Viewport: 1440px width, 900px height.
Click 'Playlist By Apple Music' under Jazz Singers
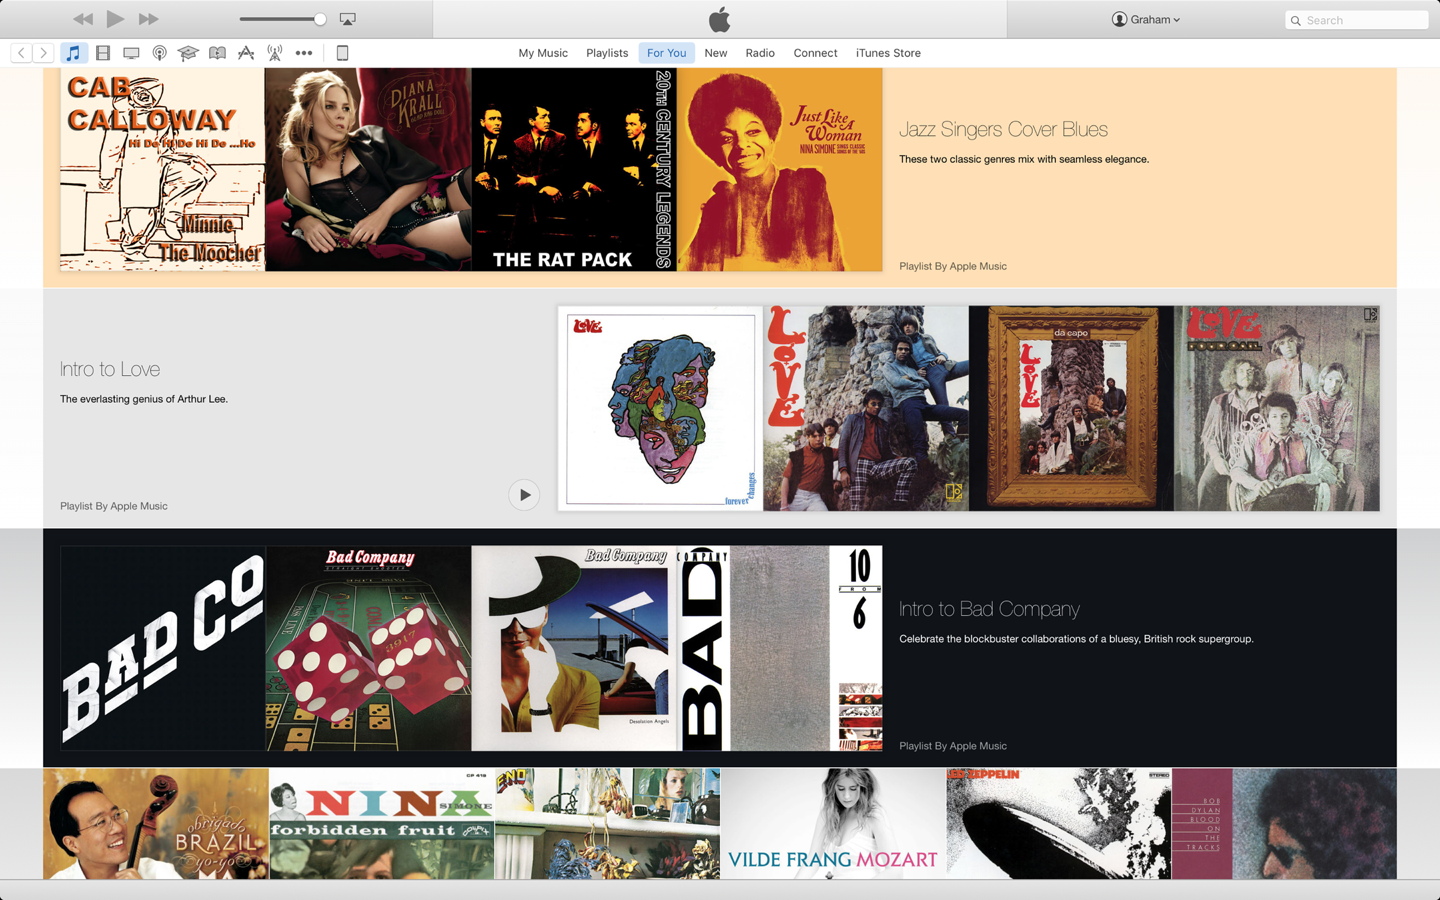click(x=953, y=266)
